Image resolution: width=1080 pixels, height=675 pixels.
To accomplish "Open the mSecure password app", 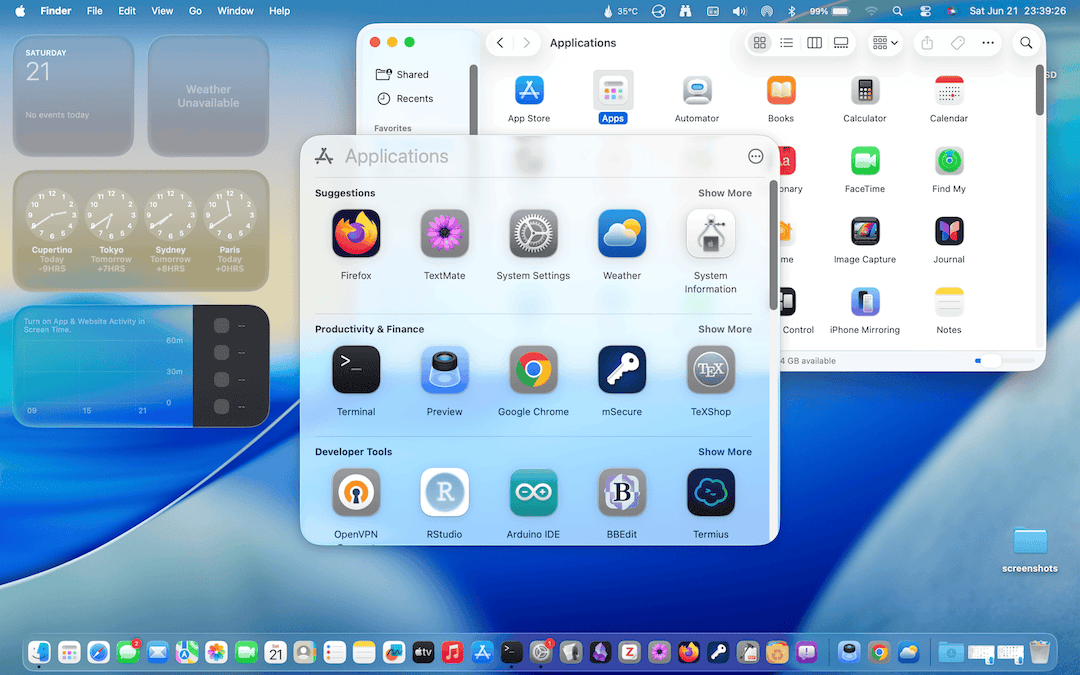I will (x=622, y=371).
